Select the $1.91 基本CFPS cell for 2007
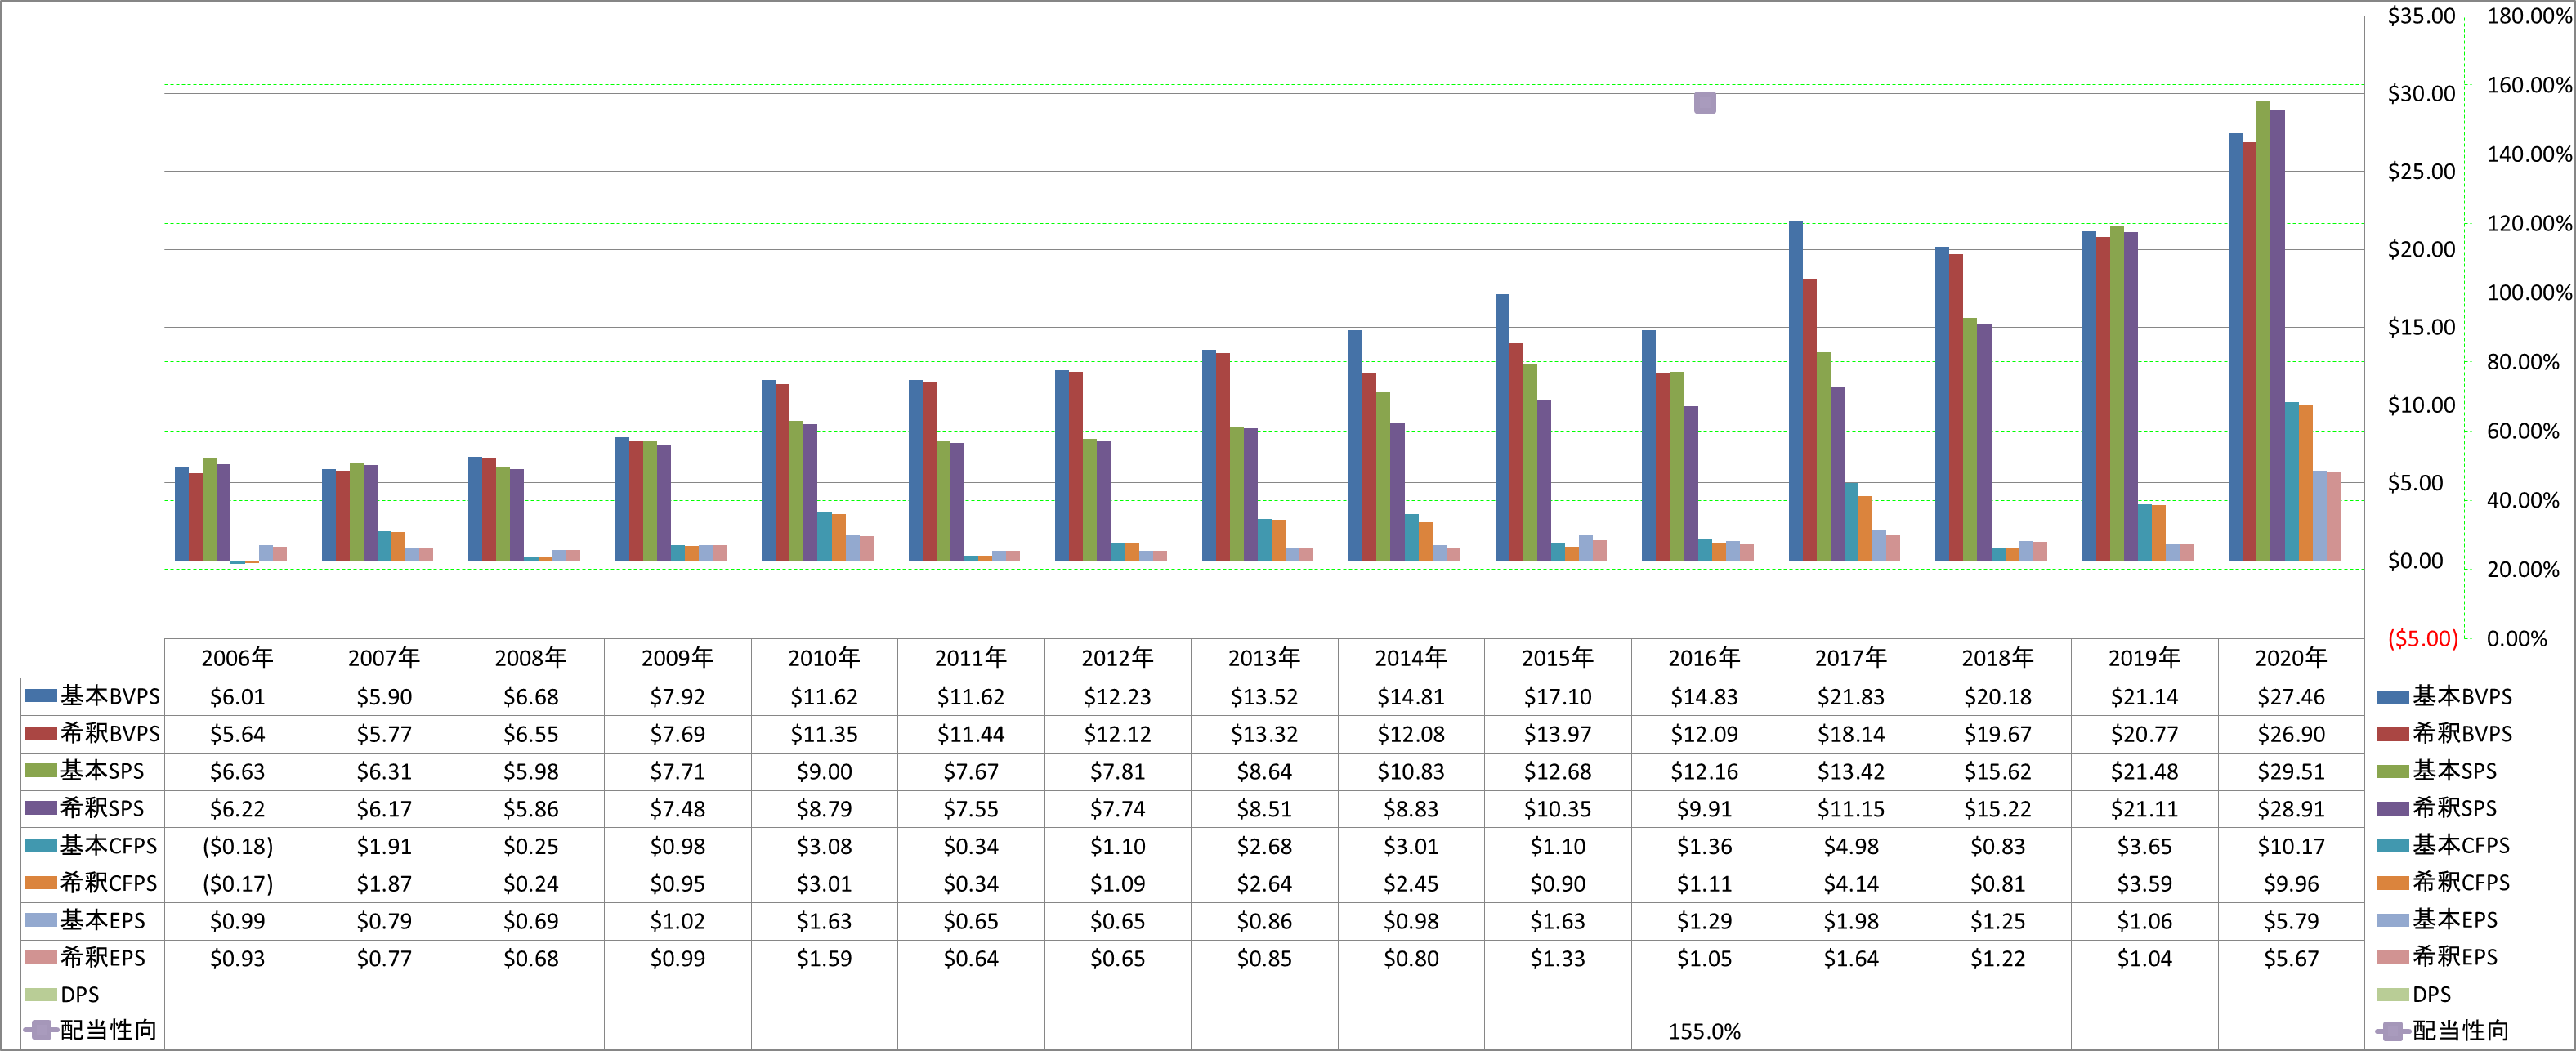The image size is (2576, 1051). click(384, 846)
